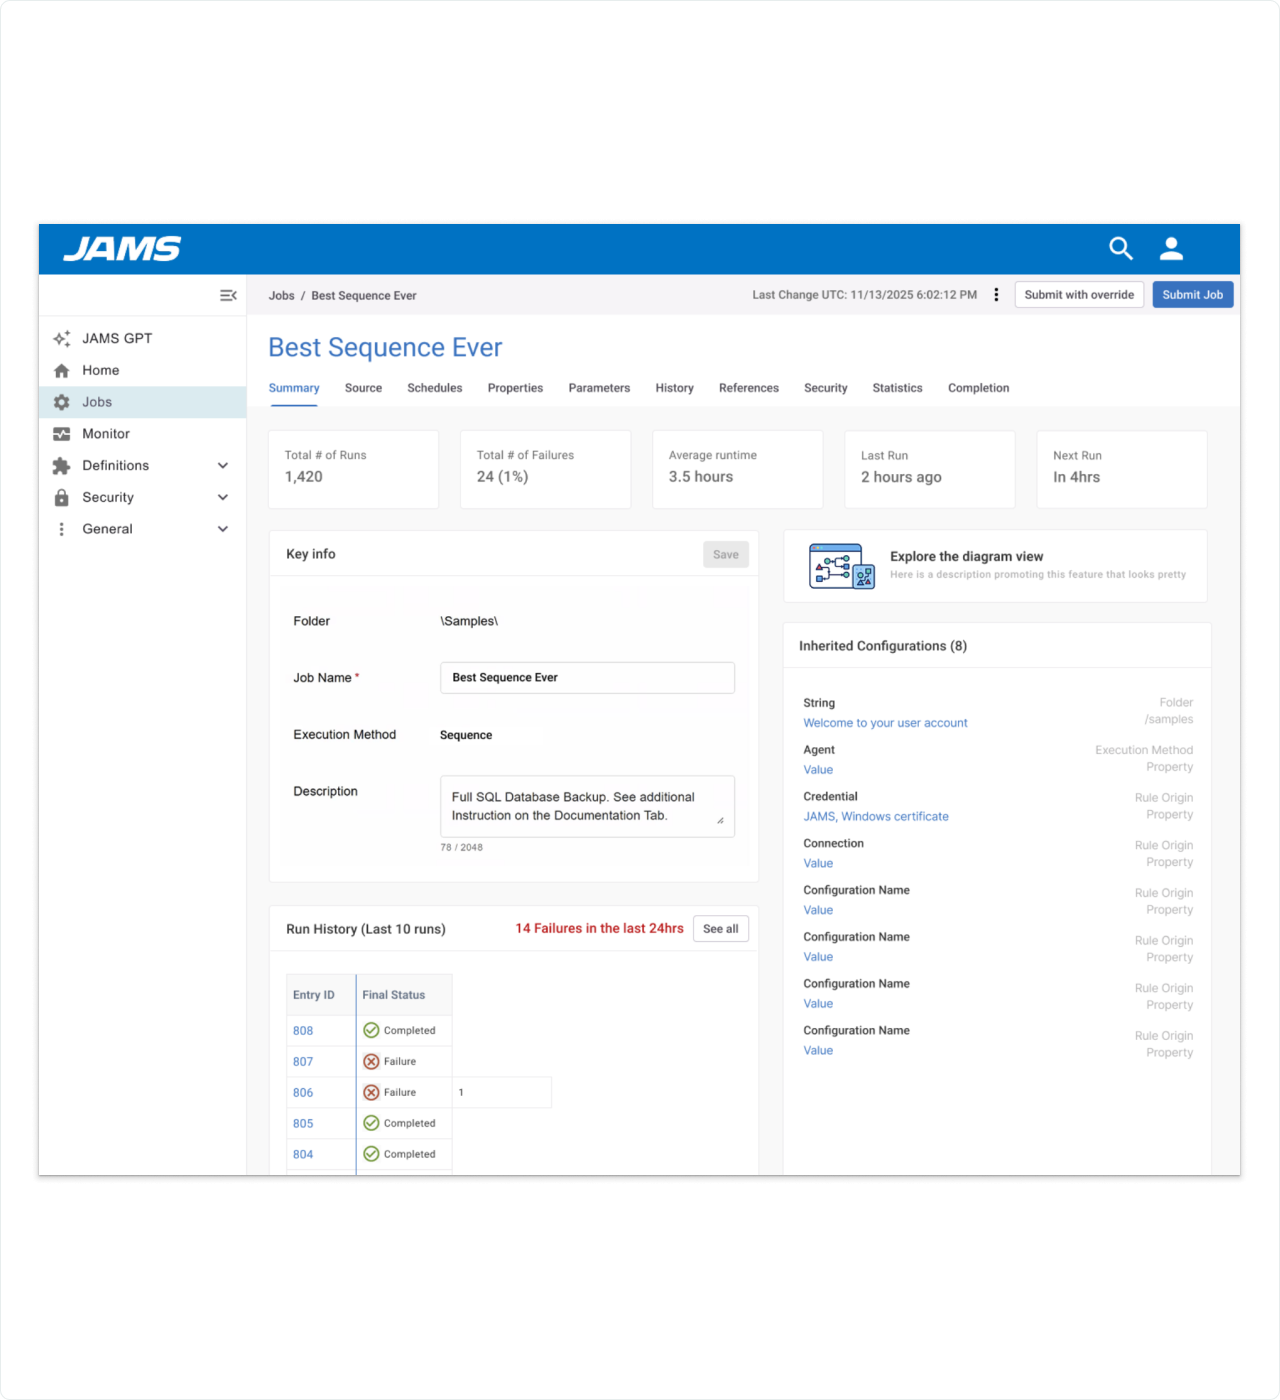Click the search magnifier icon in header
Screen dimensions: 1280x1400
(1120, 249)
